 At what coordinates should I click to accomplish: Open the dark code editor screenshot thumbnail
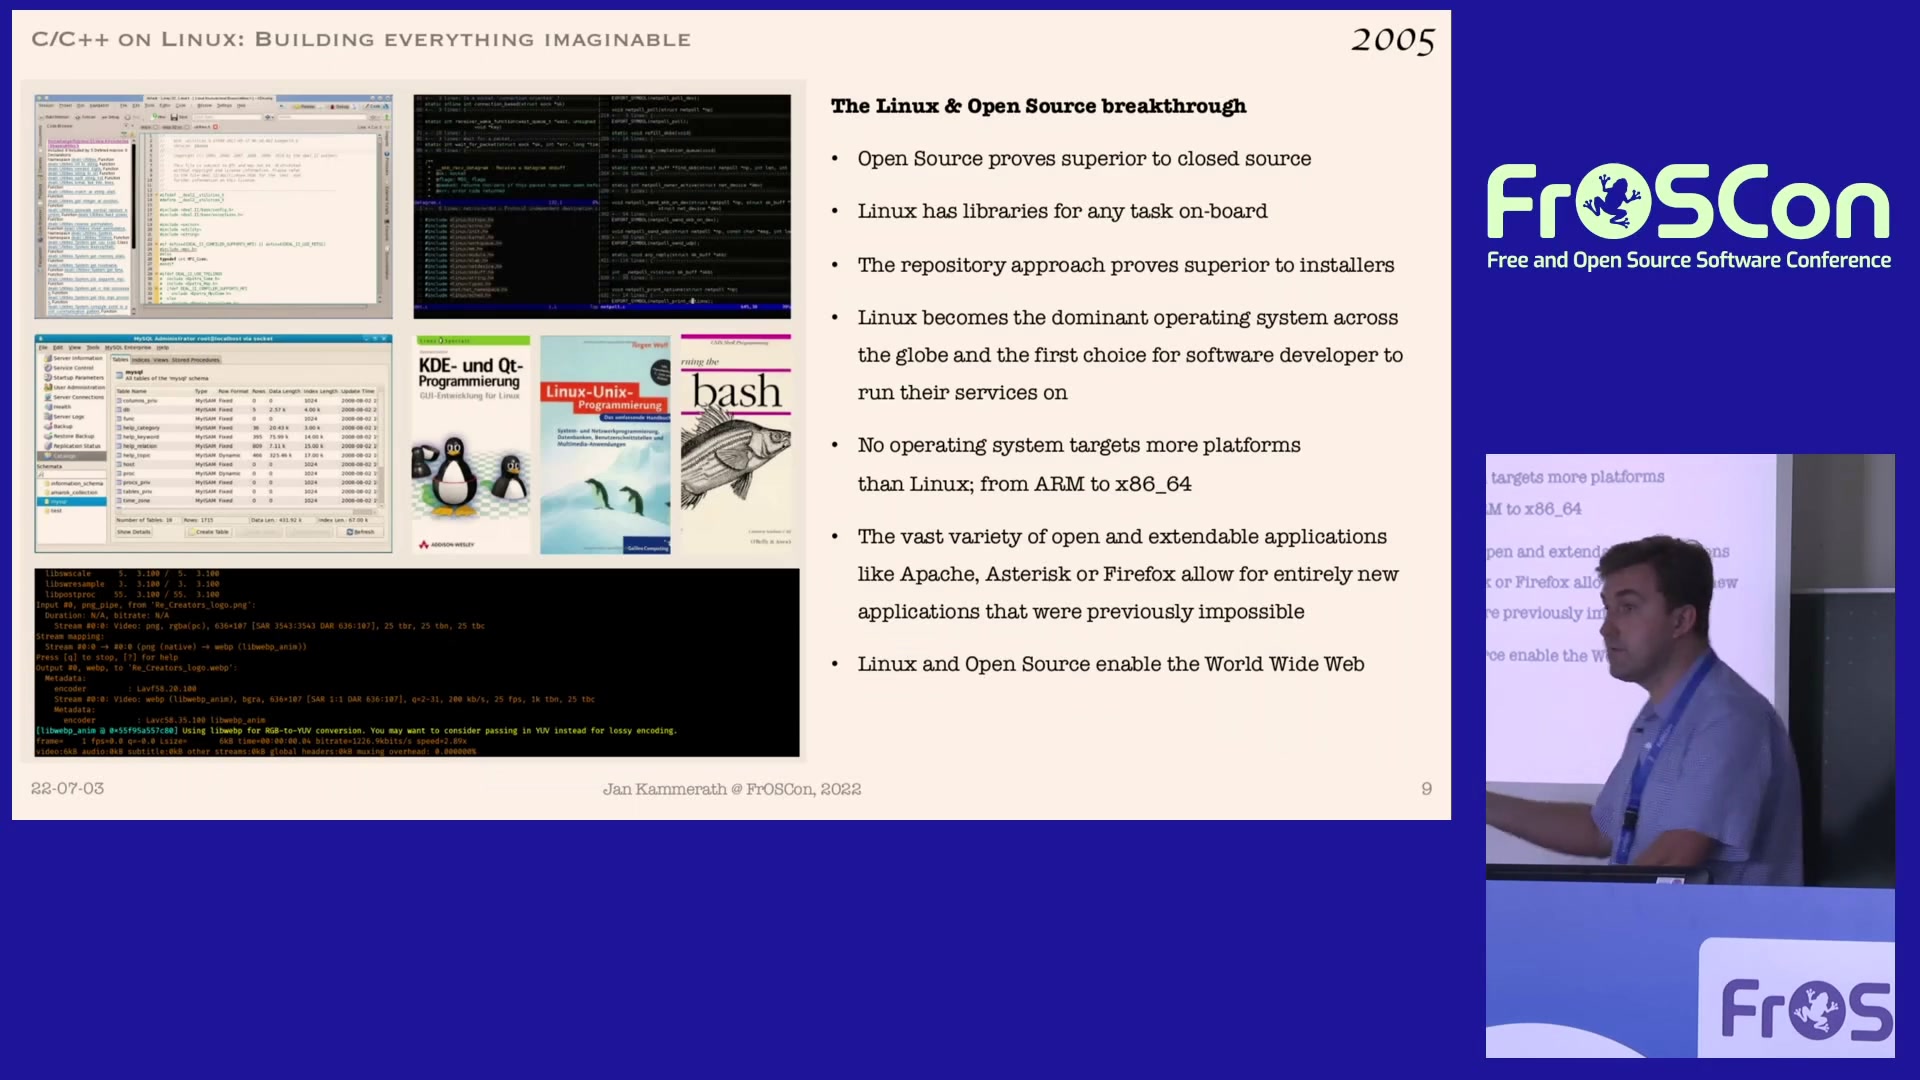pyautogui.click(x=602, y=206)
